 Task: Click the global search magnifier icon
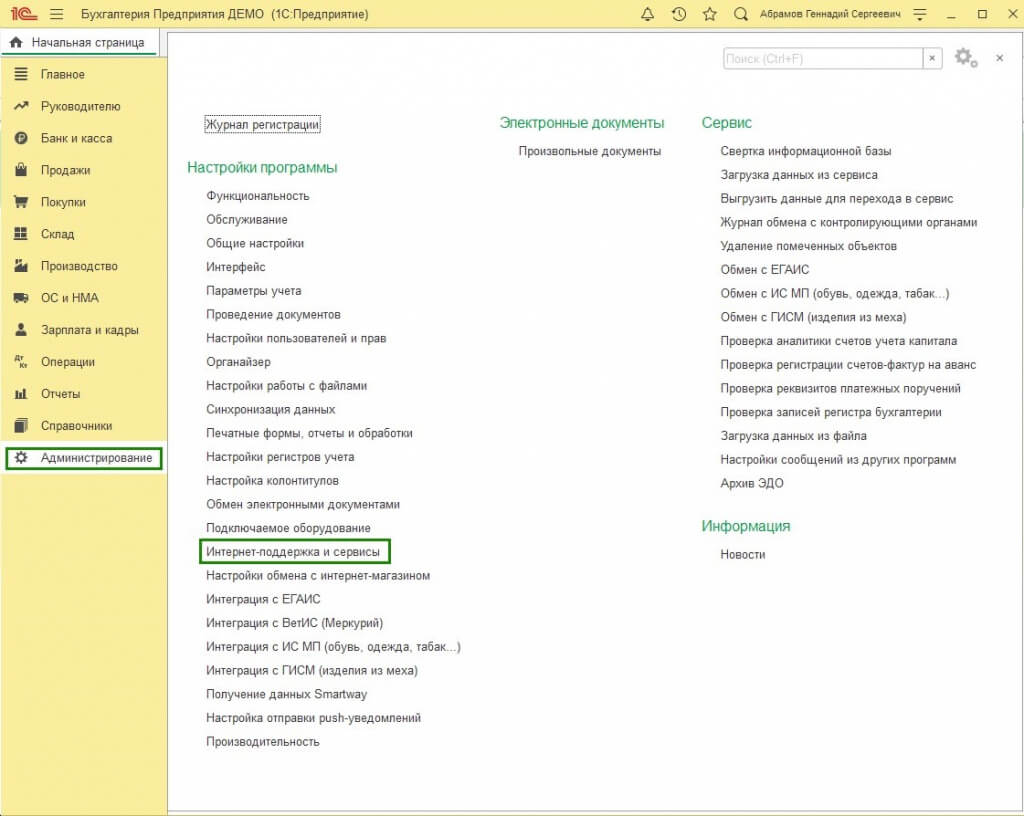(740, 14)
